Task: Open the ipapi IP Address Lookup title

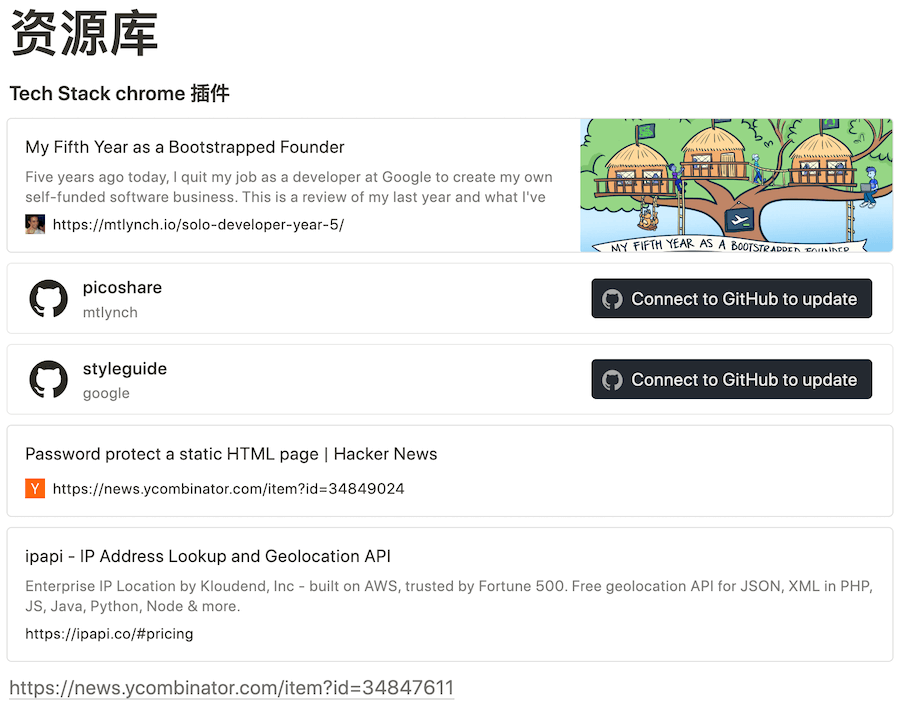Action: tap(208, 556)
